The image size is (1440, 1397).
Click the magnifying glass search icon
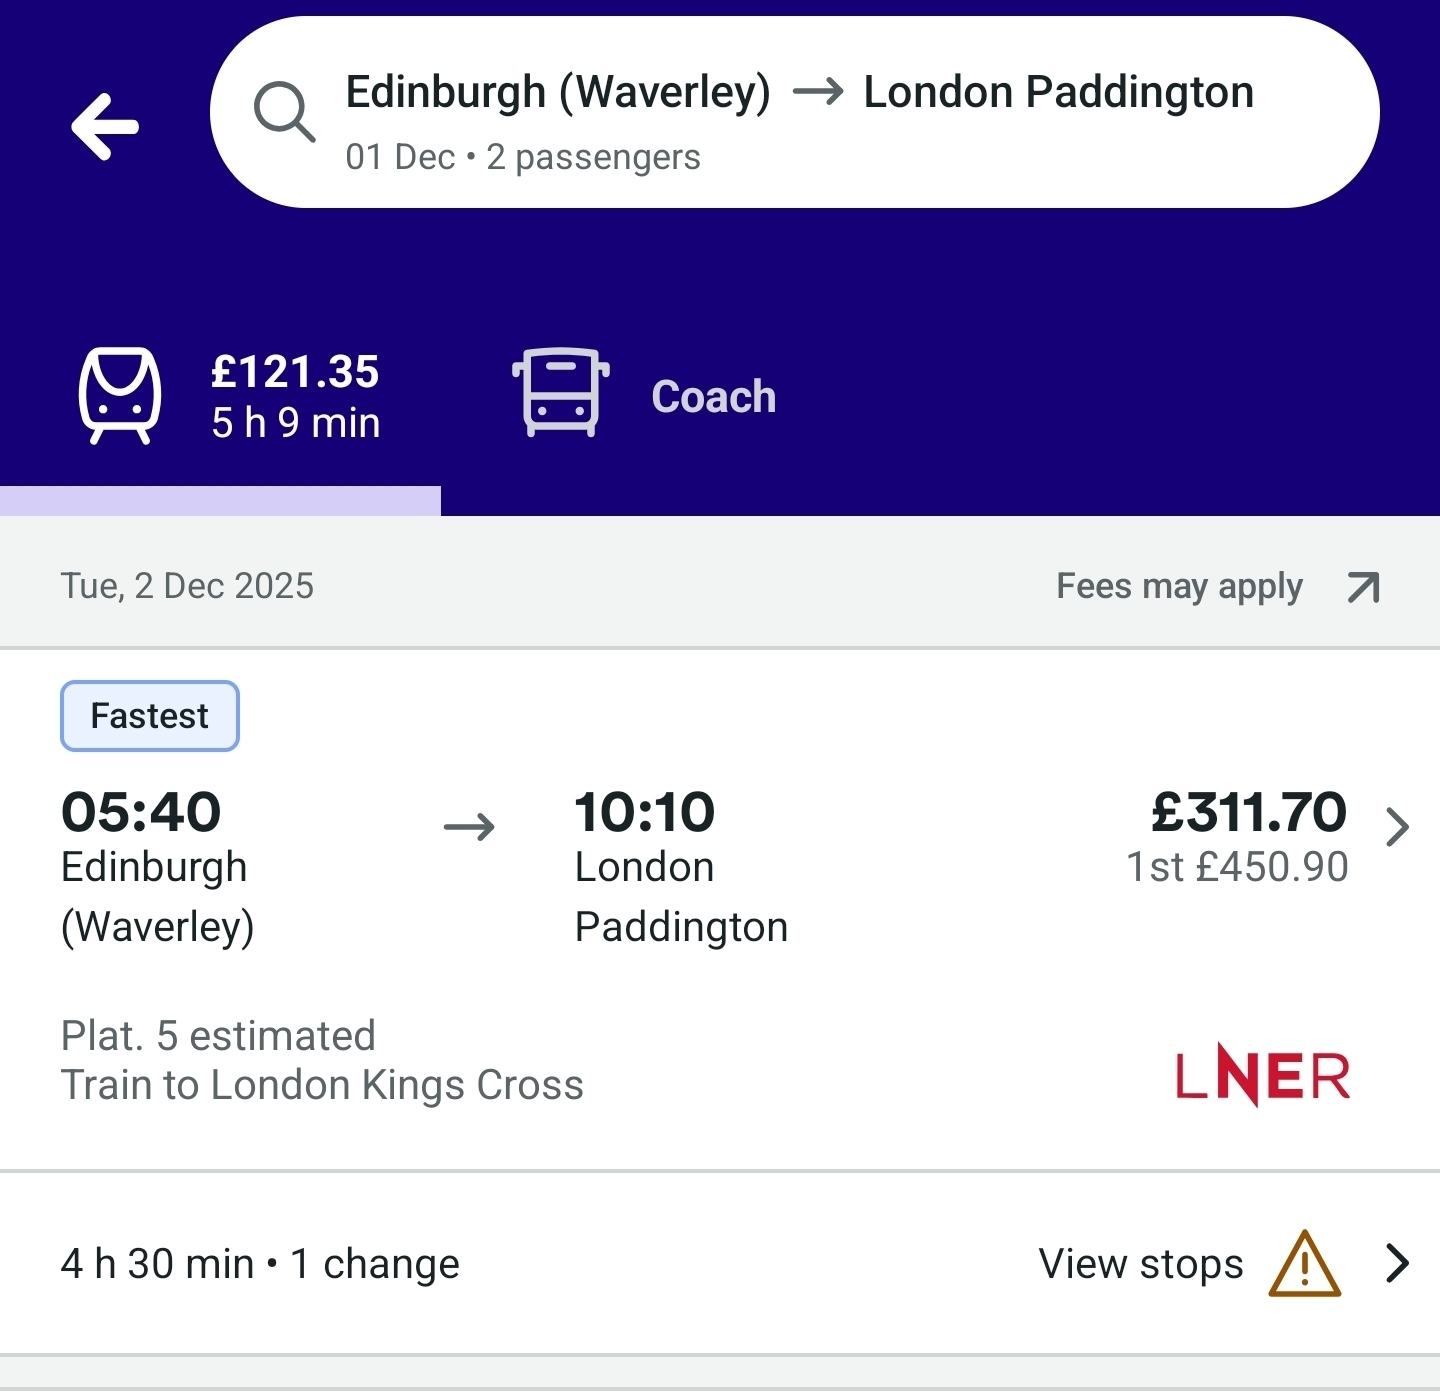click(284, 111)
